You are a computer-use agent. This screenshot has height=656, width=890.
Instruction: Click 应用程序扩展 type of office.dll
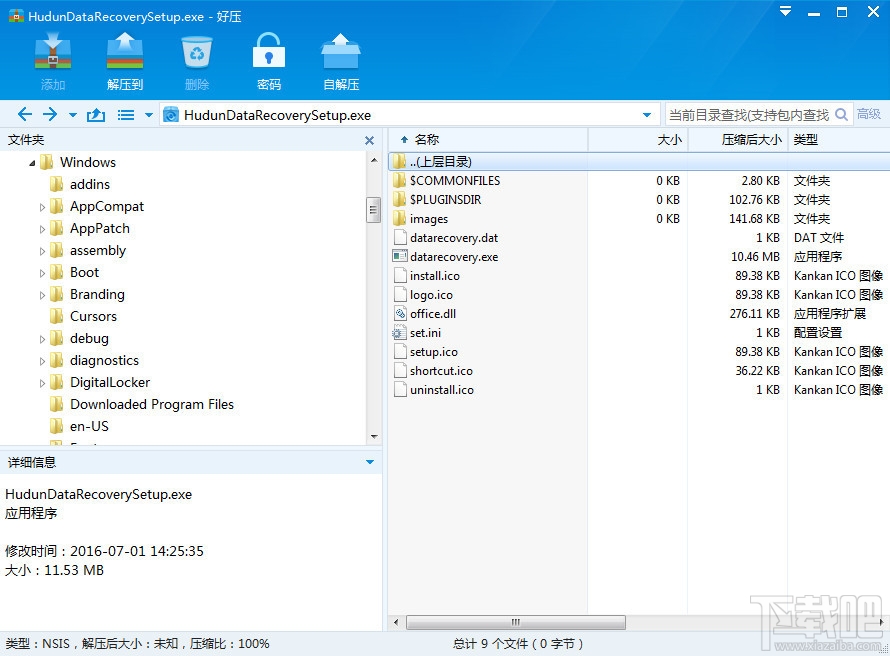(830, 314)
